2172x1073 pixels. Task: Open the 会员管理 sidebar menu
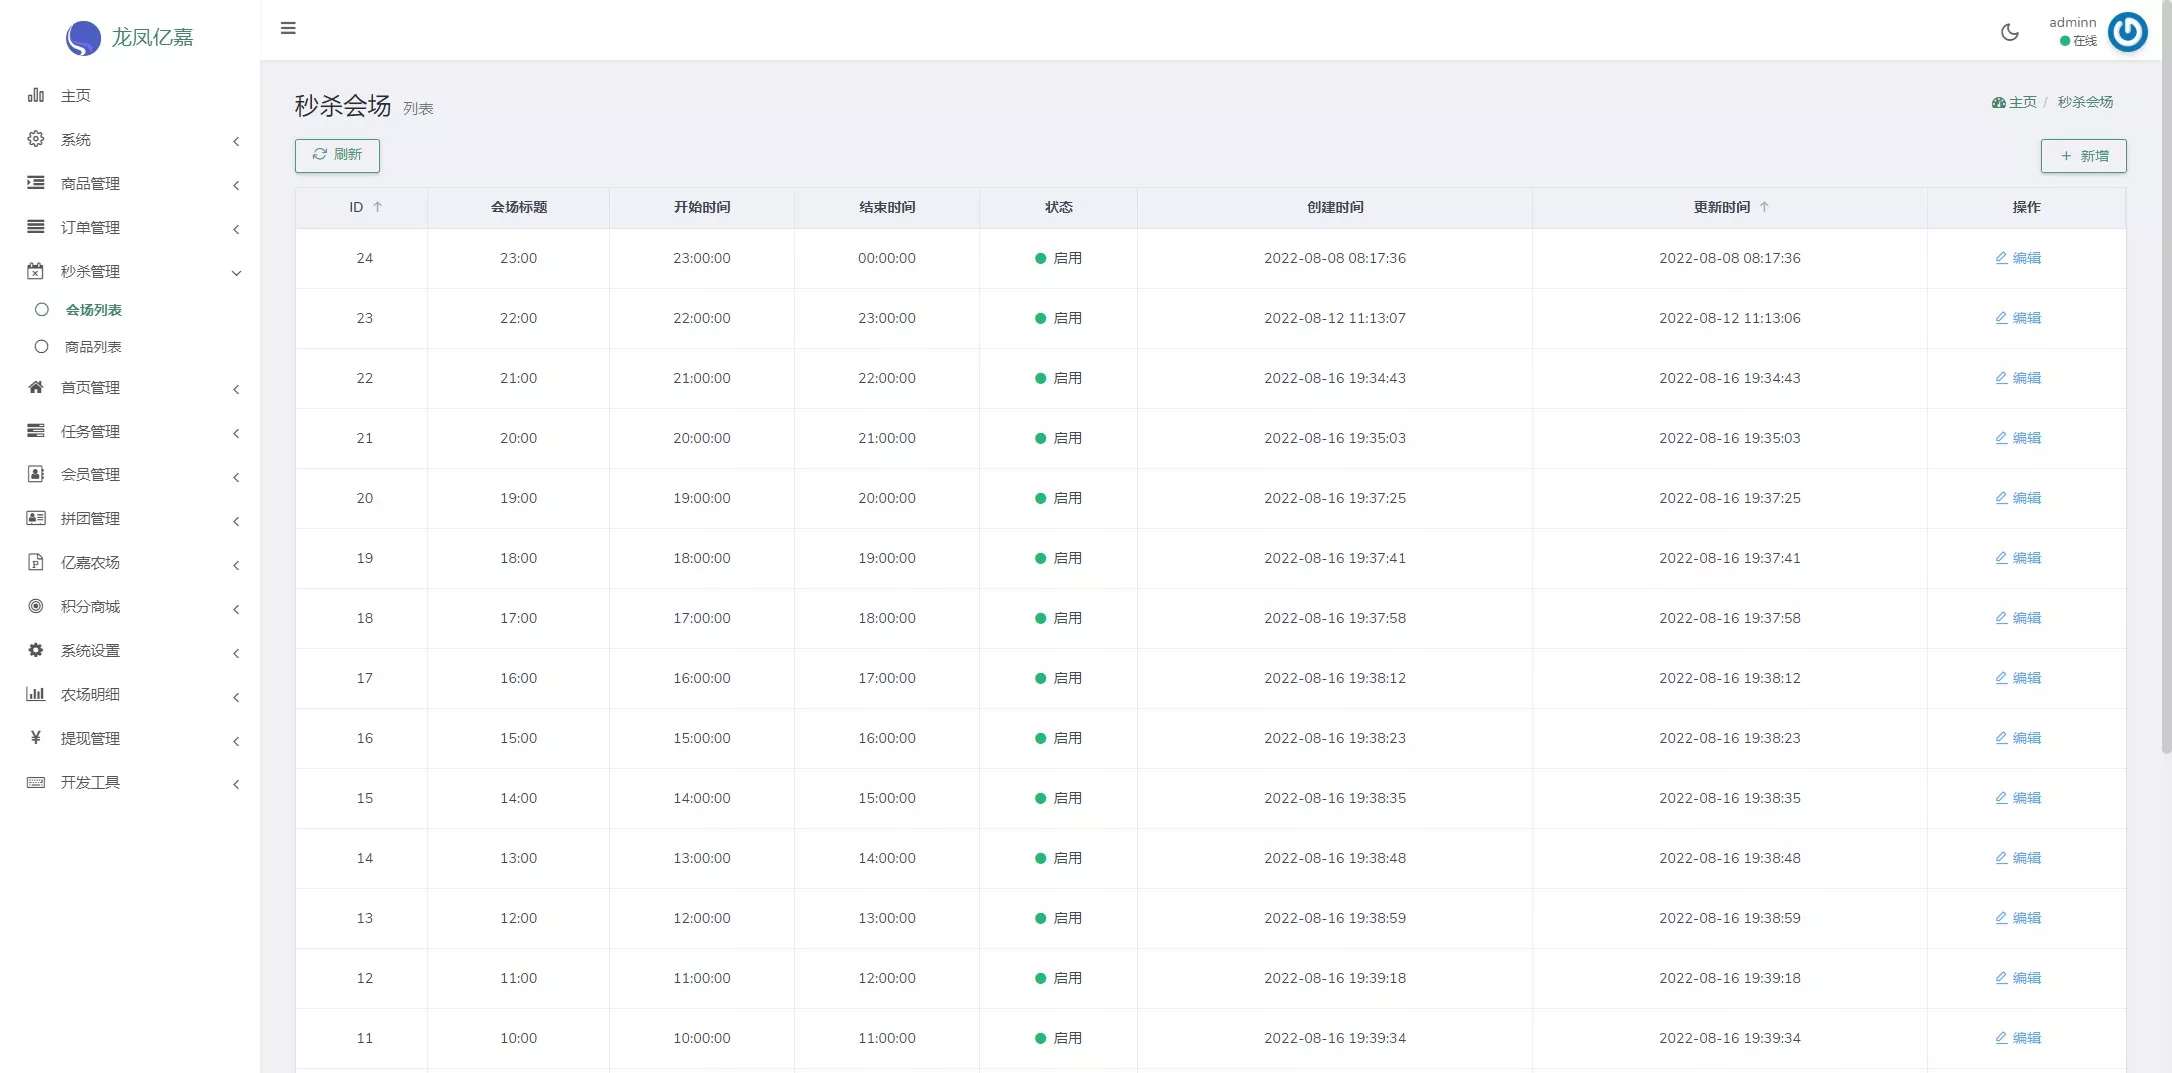click(90, 475)
